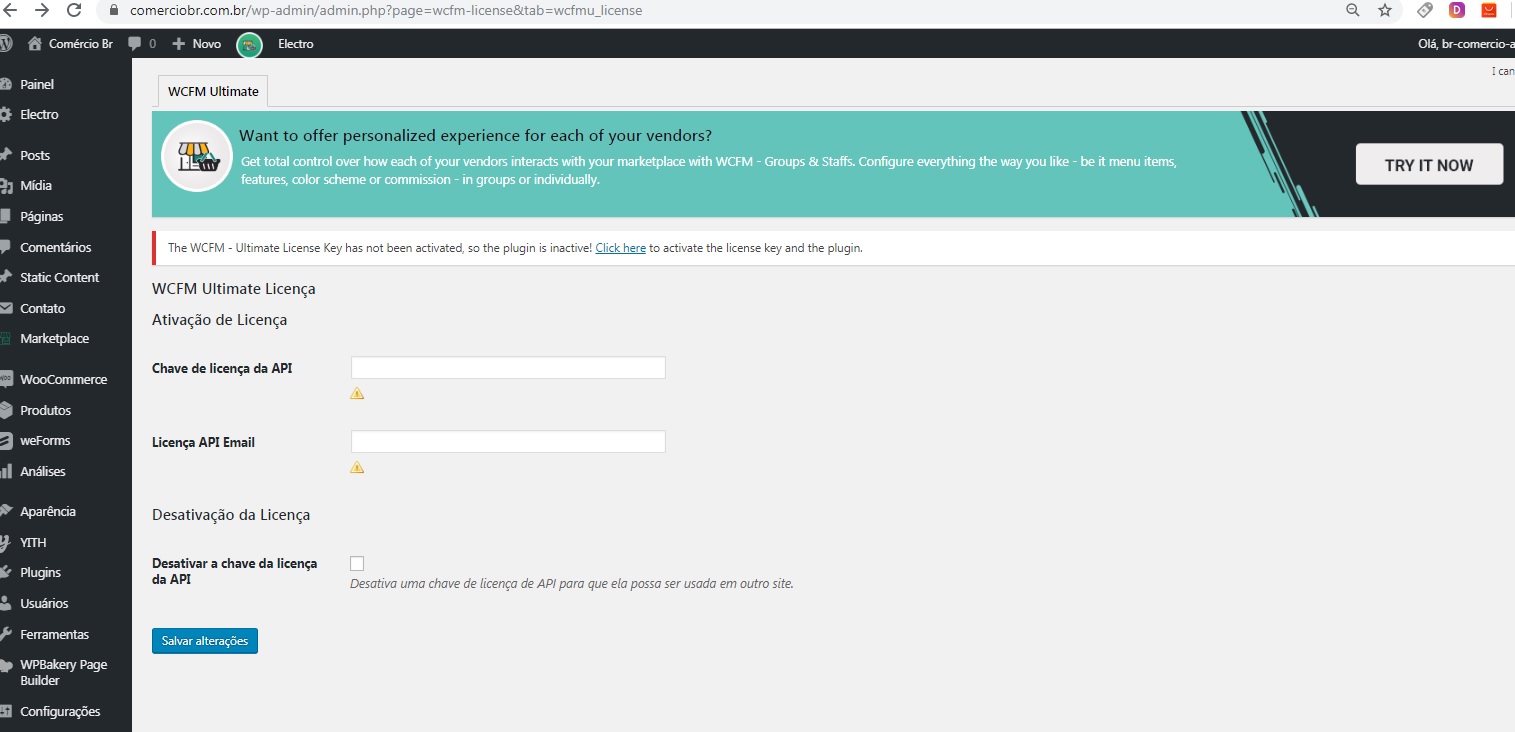Click the Salvar alterações button

pyautogui.click(x=205, y=640)
